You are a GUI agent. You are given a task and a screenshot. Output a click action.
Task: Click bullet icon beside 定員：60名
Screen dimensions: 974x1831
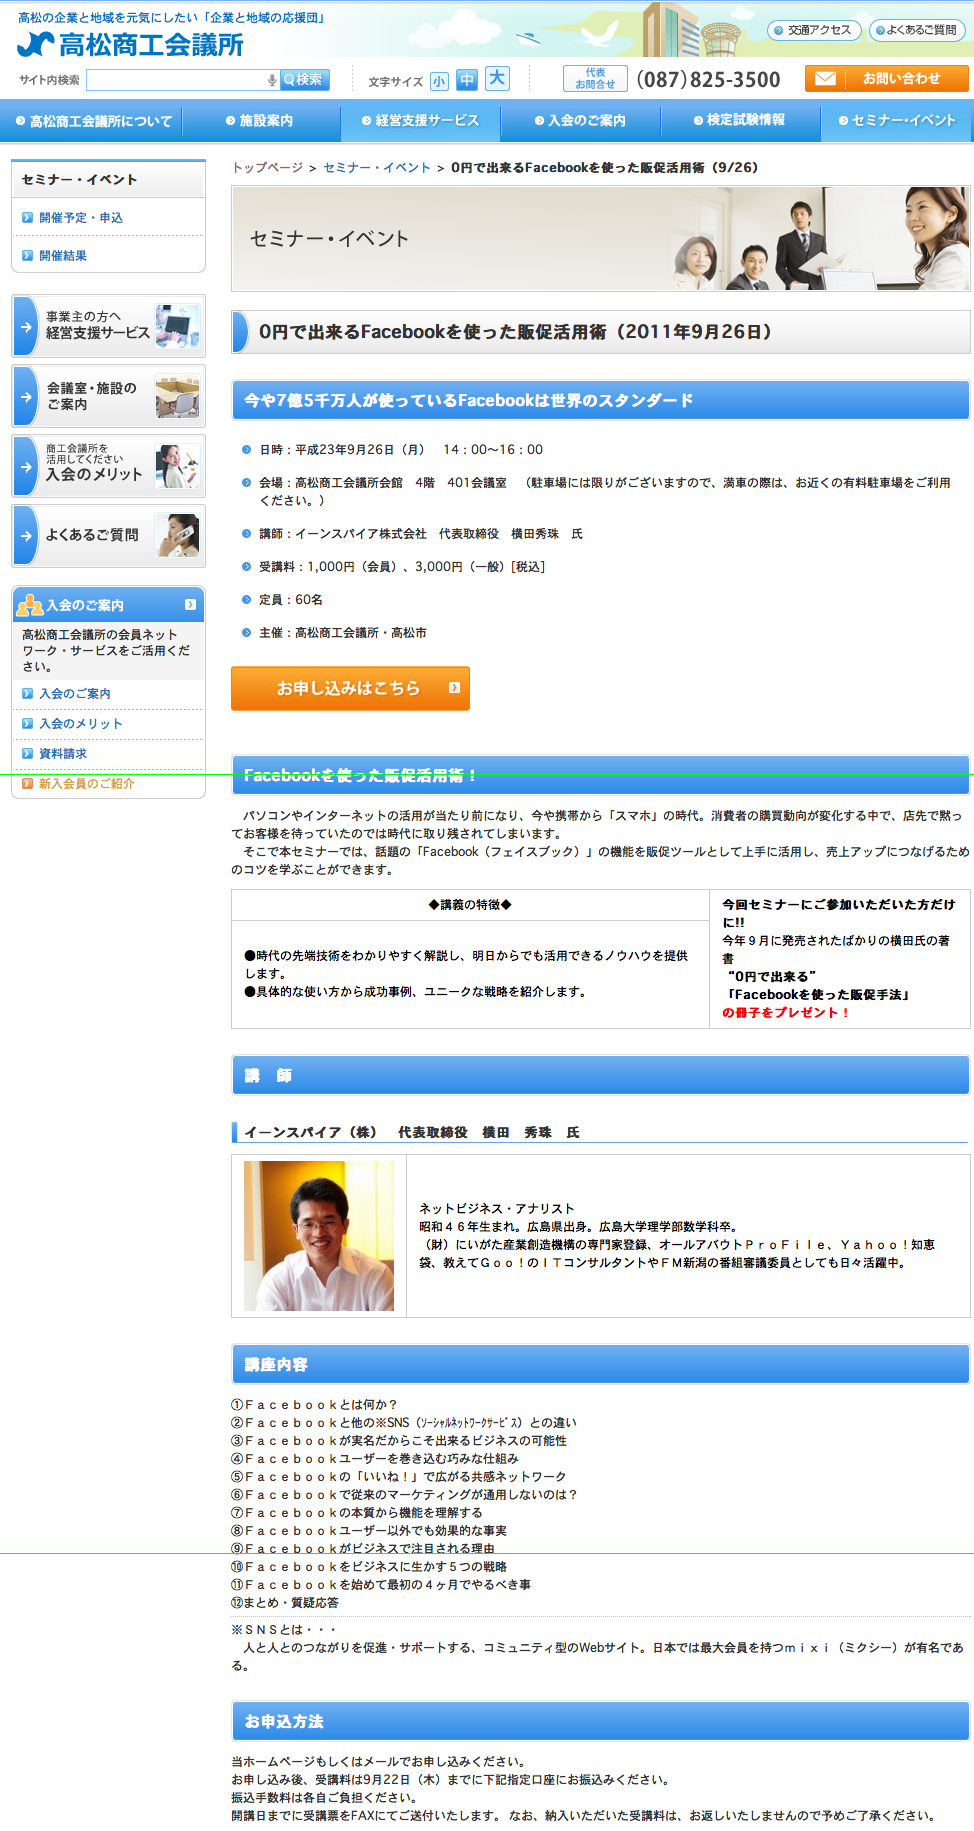(x=247, y=600)
